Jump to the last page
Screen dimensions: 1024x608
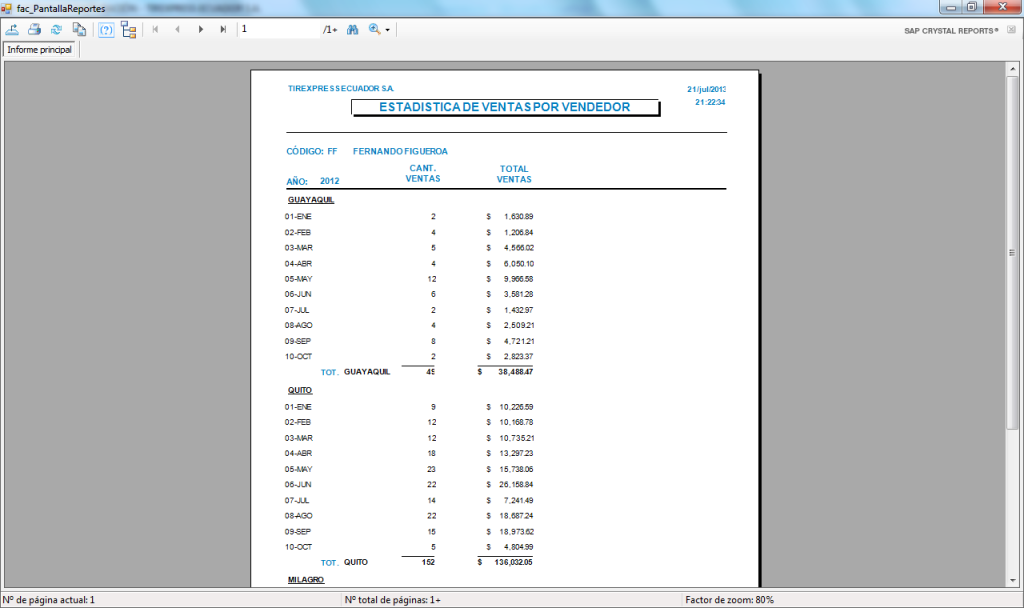(x=223, y=30)
